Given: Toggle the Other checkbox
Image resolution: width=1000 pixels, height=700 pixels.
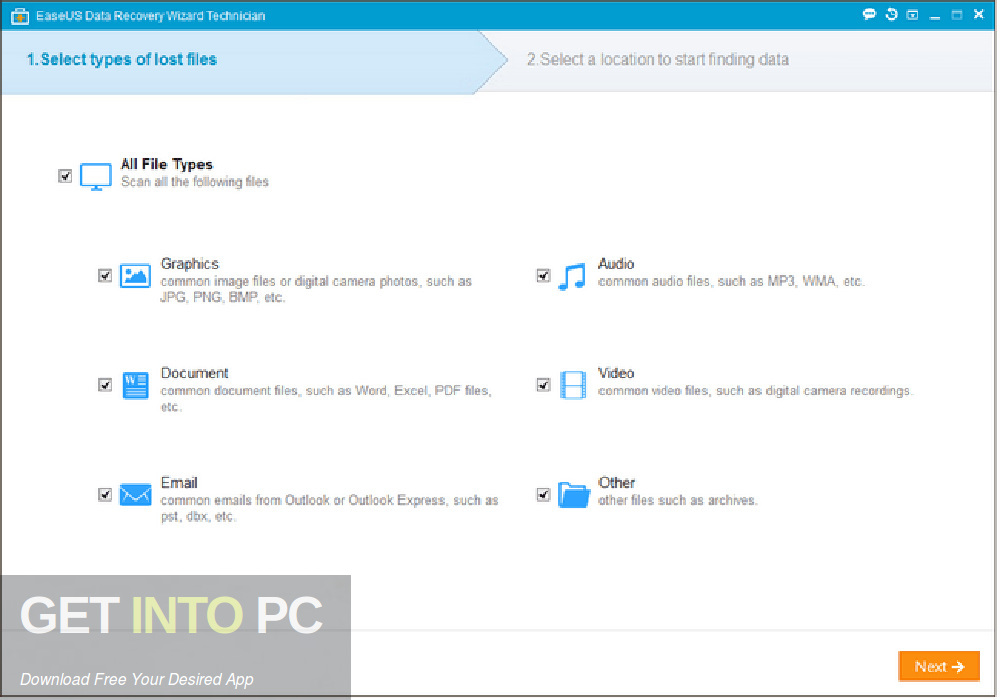Looking at the screenshot, I should pos(543,495).
